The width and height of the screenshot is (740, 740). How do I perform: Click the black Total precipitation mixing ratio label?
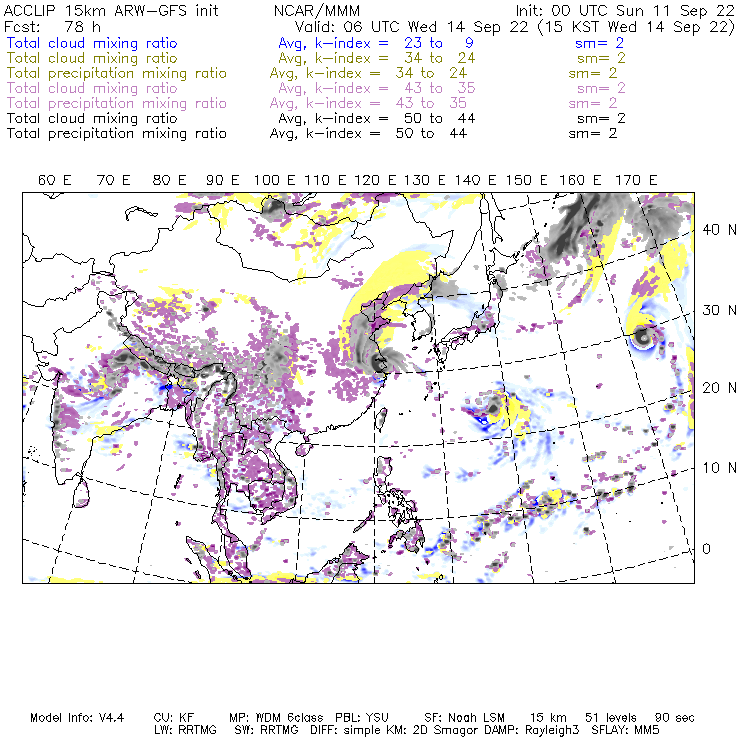[x=117, y=134]
